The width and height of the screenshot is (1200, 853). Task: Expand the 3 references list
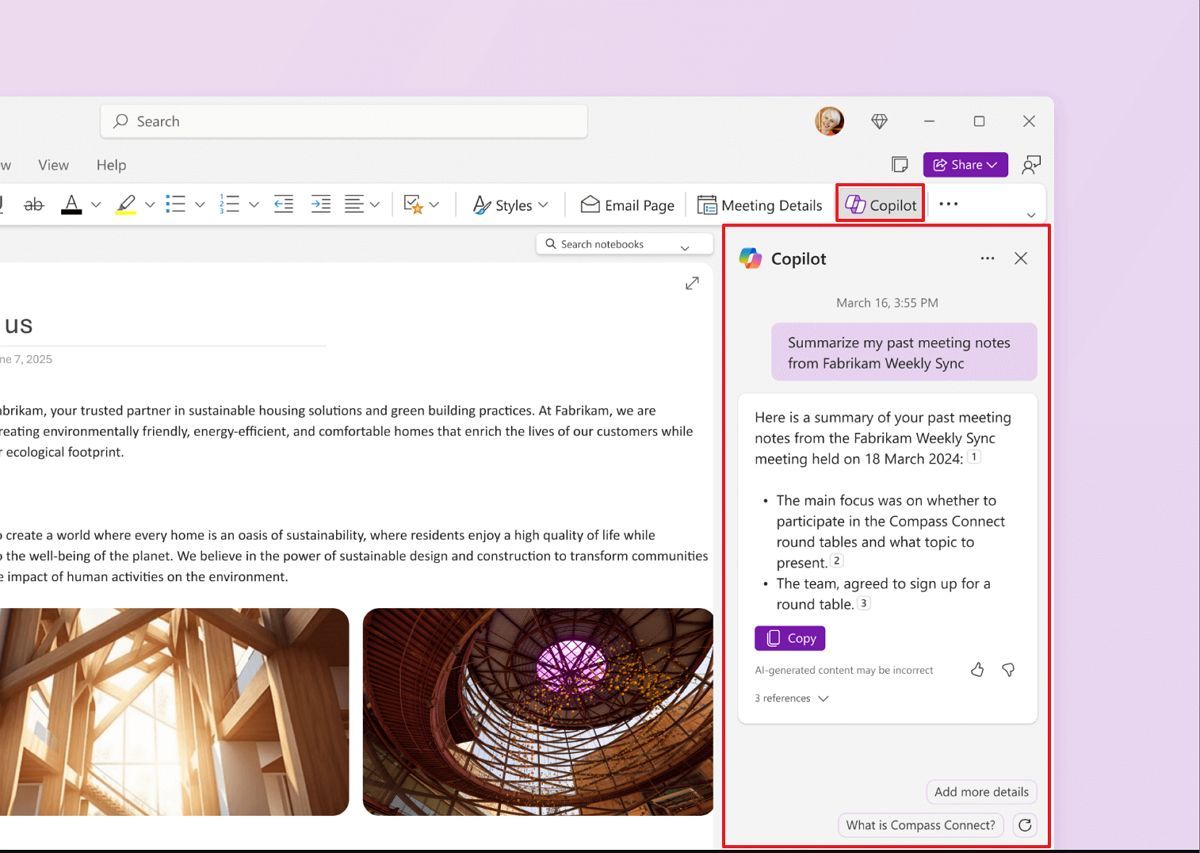(790, 698)
